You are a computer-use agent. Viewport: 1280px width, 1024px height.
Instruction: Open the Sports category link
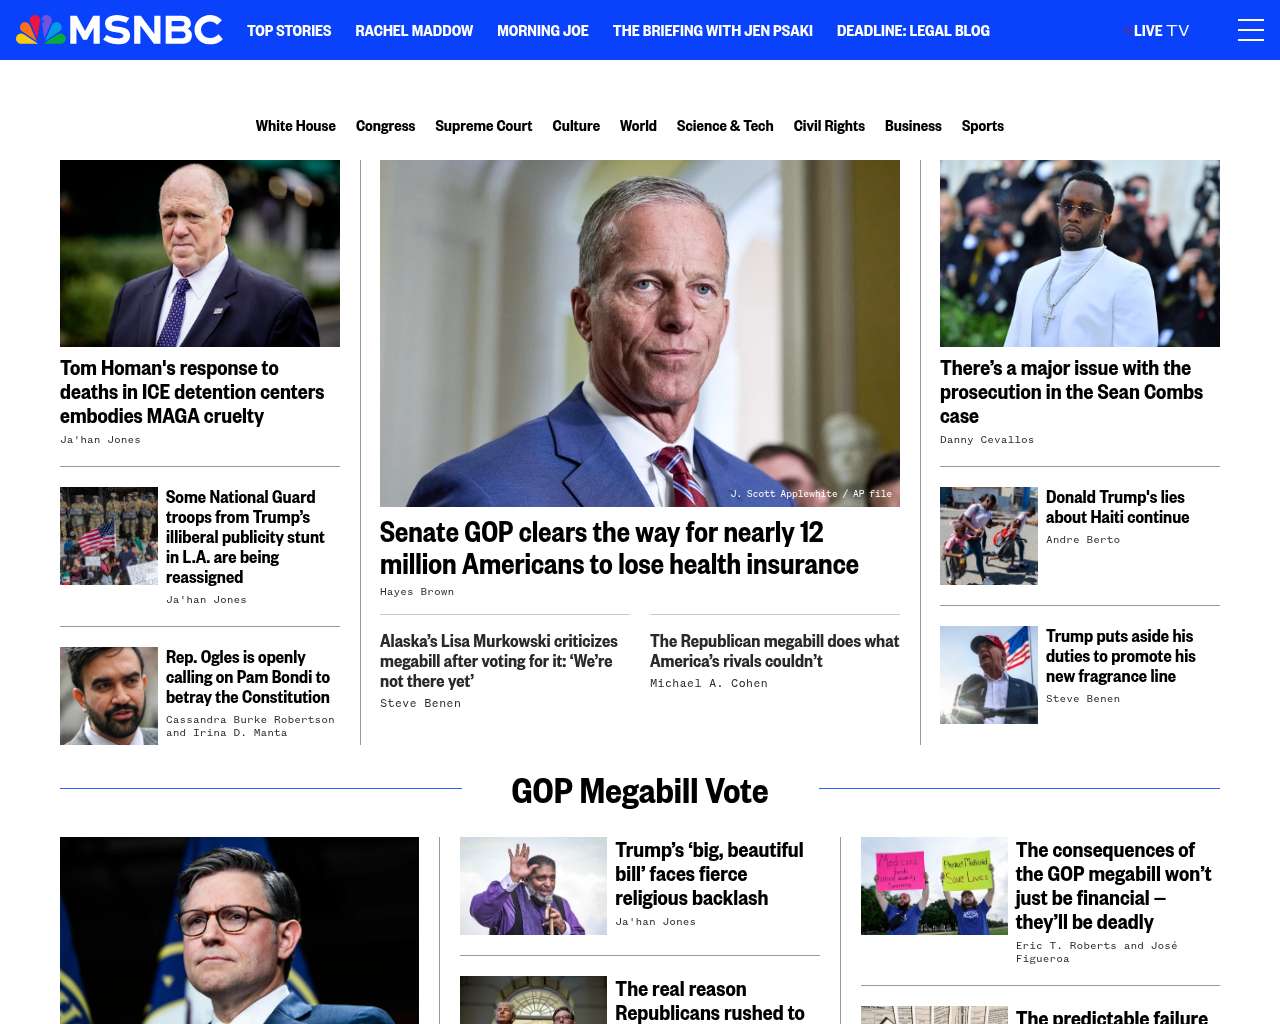click(982, 126)
